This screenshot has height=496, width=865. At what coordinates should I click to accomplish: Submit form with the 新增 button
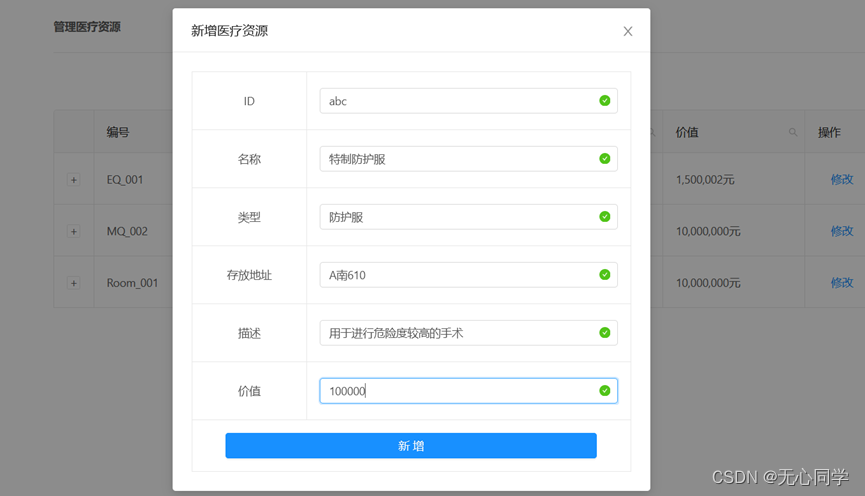pos(411,446)
